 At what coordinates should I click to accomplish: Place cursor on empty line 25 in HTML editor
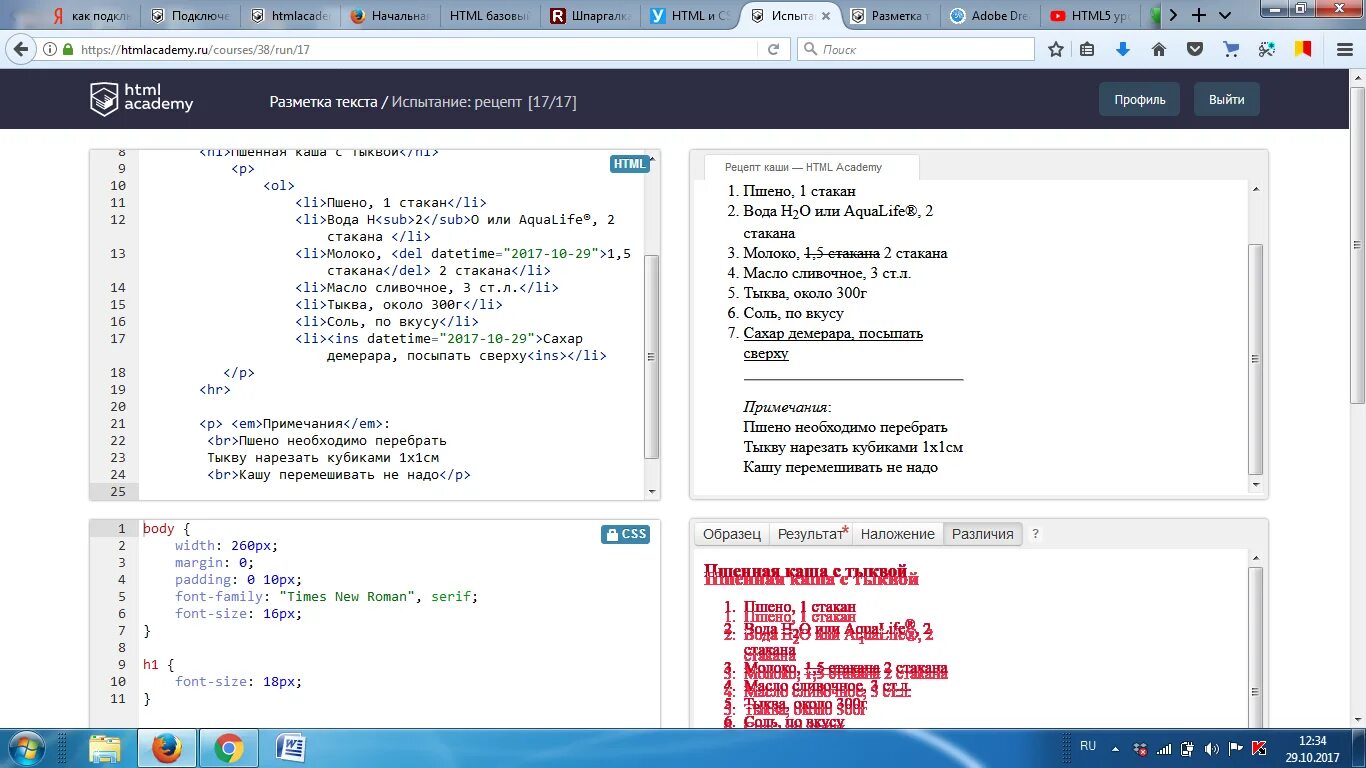[x=392, y=491]
